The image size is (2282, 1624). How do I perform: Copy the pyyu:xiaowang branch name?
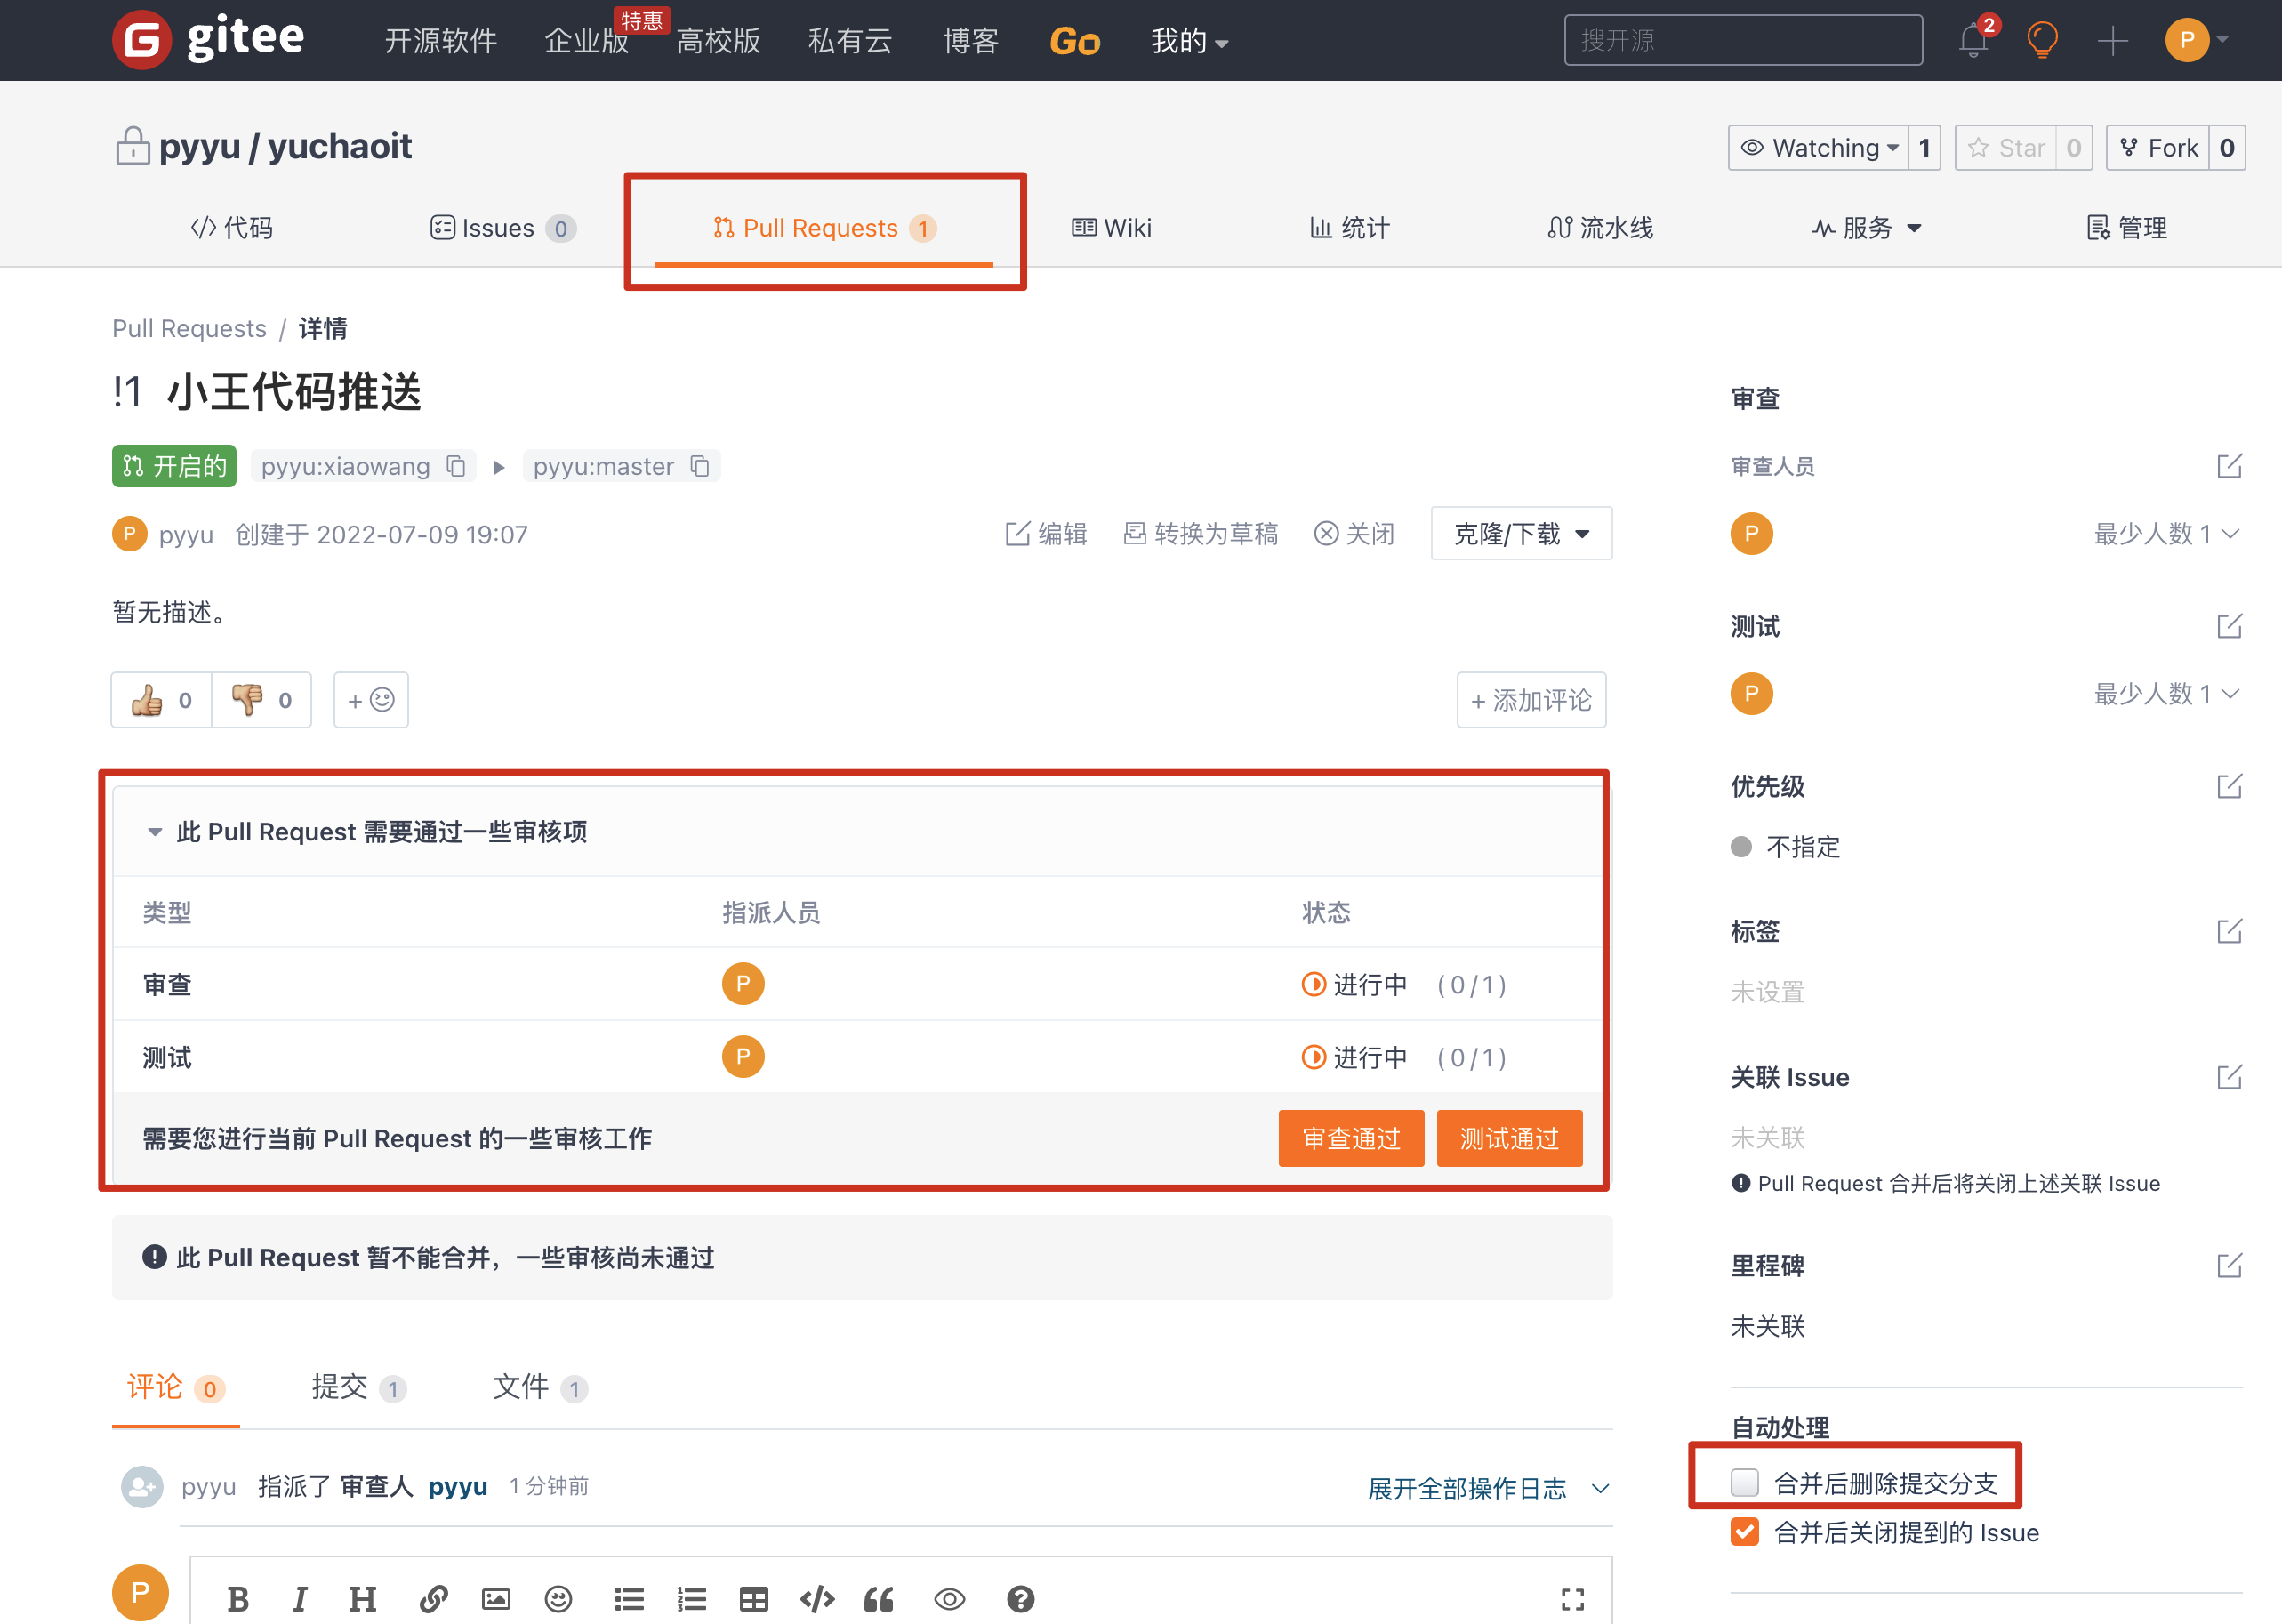[x=456, y=466]
